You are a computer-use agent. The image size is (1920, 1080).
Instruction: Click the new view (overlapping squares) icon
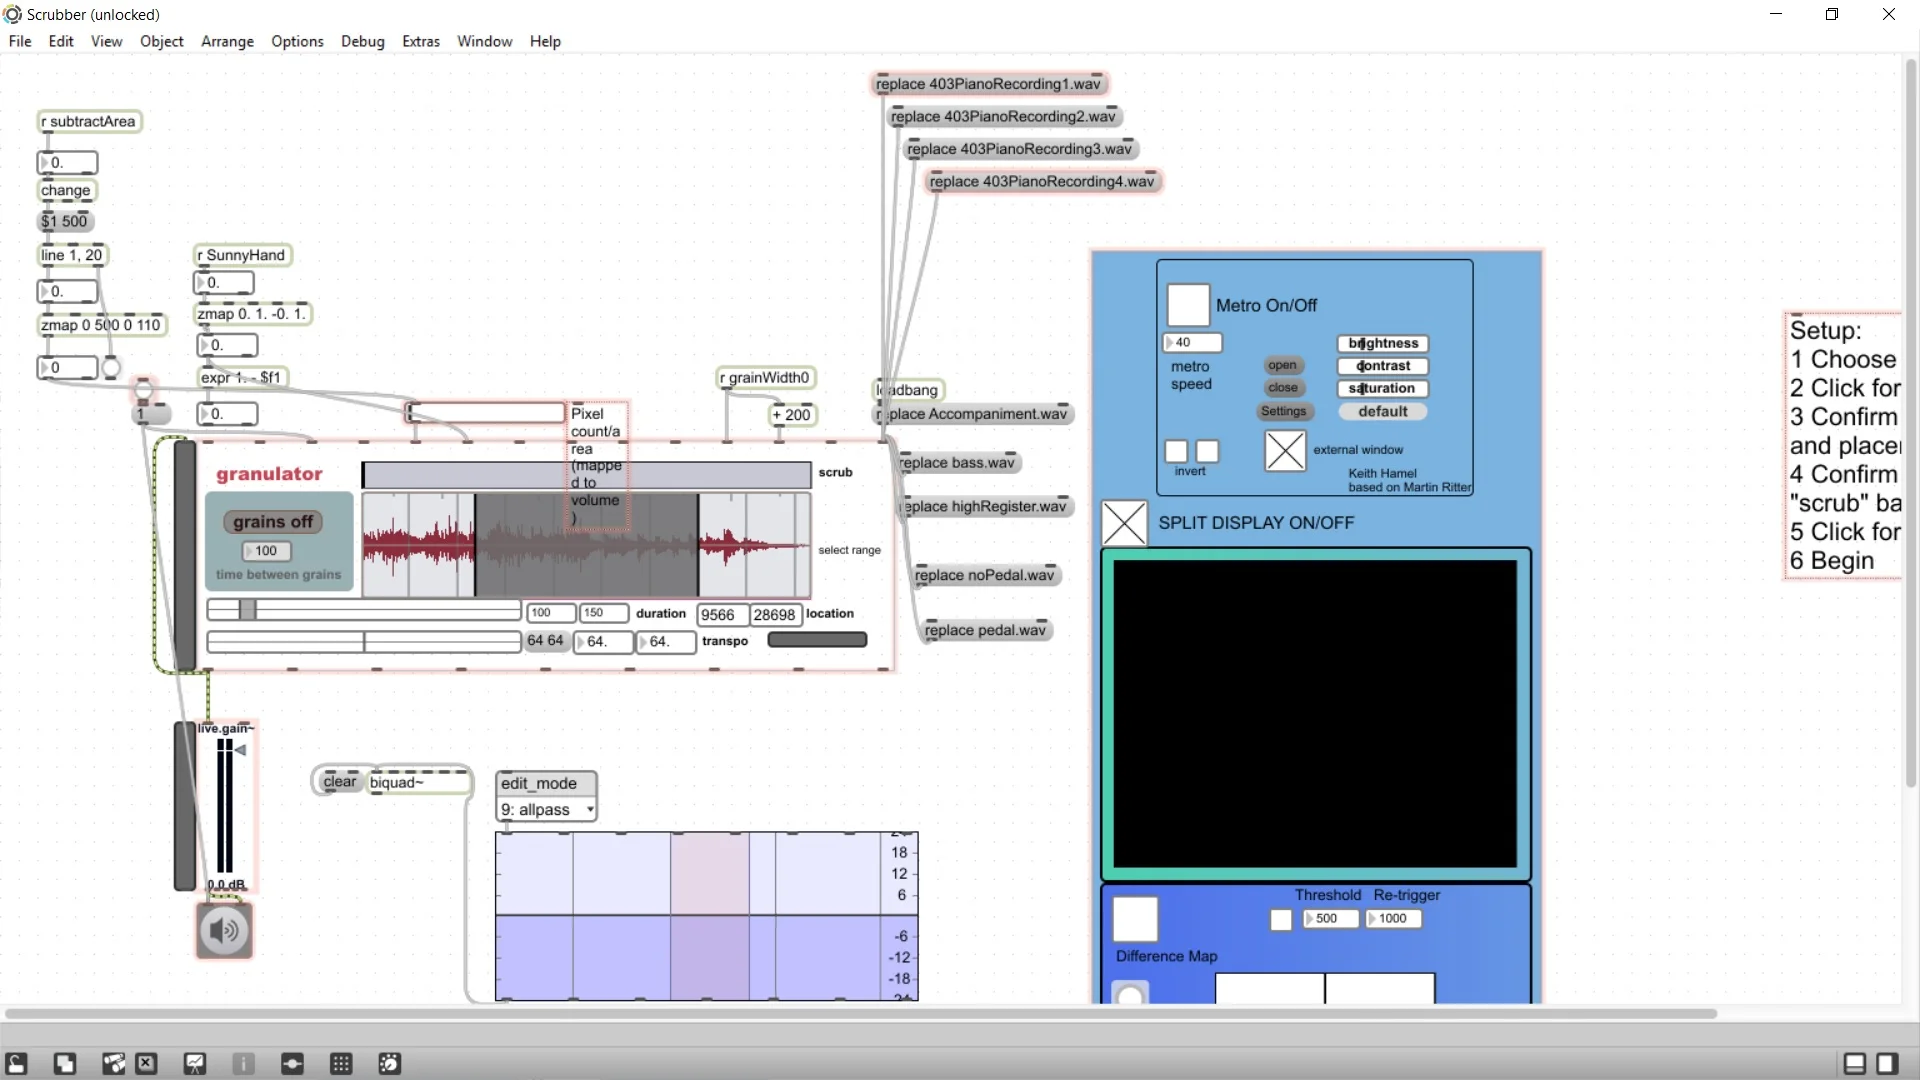(65, 1064)
